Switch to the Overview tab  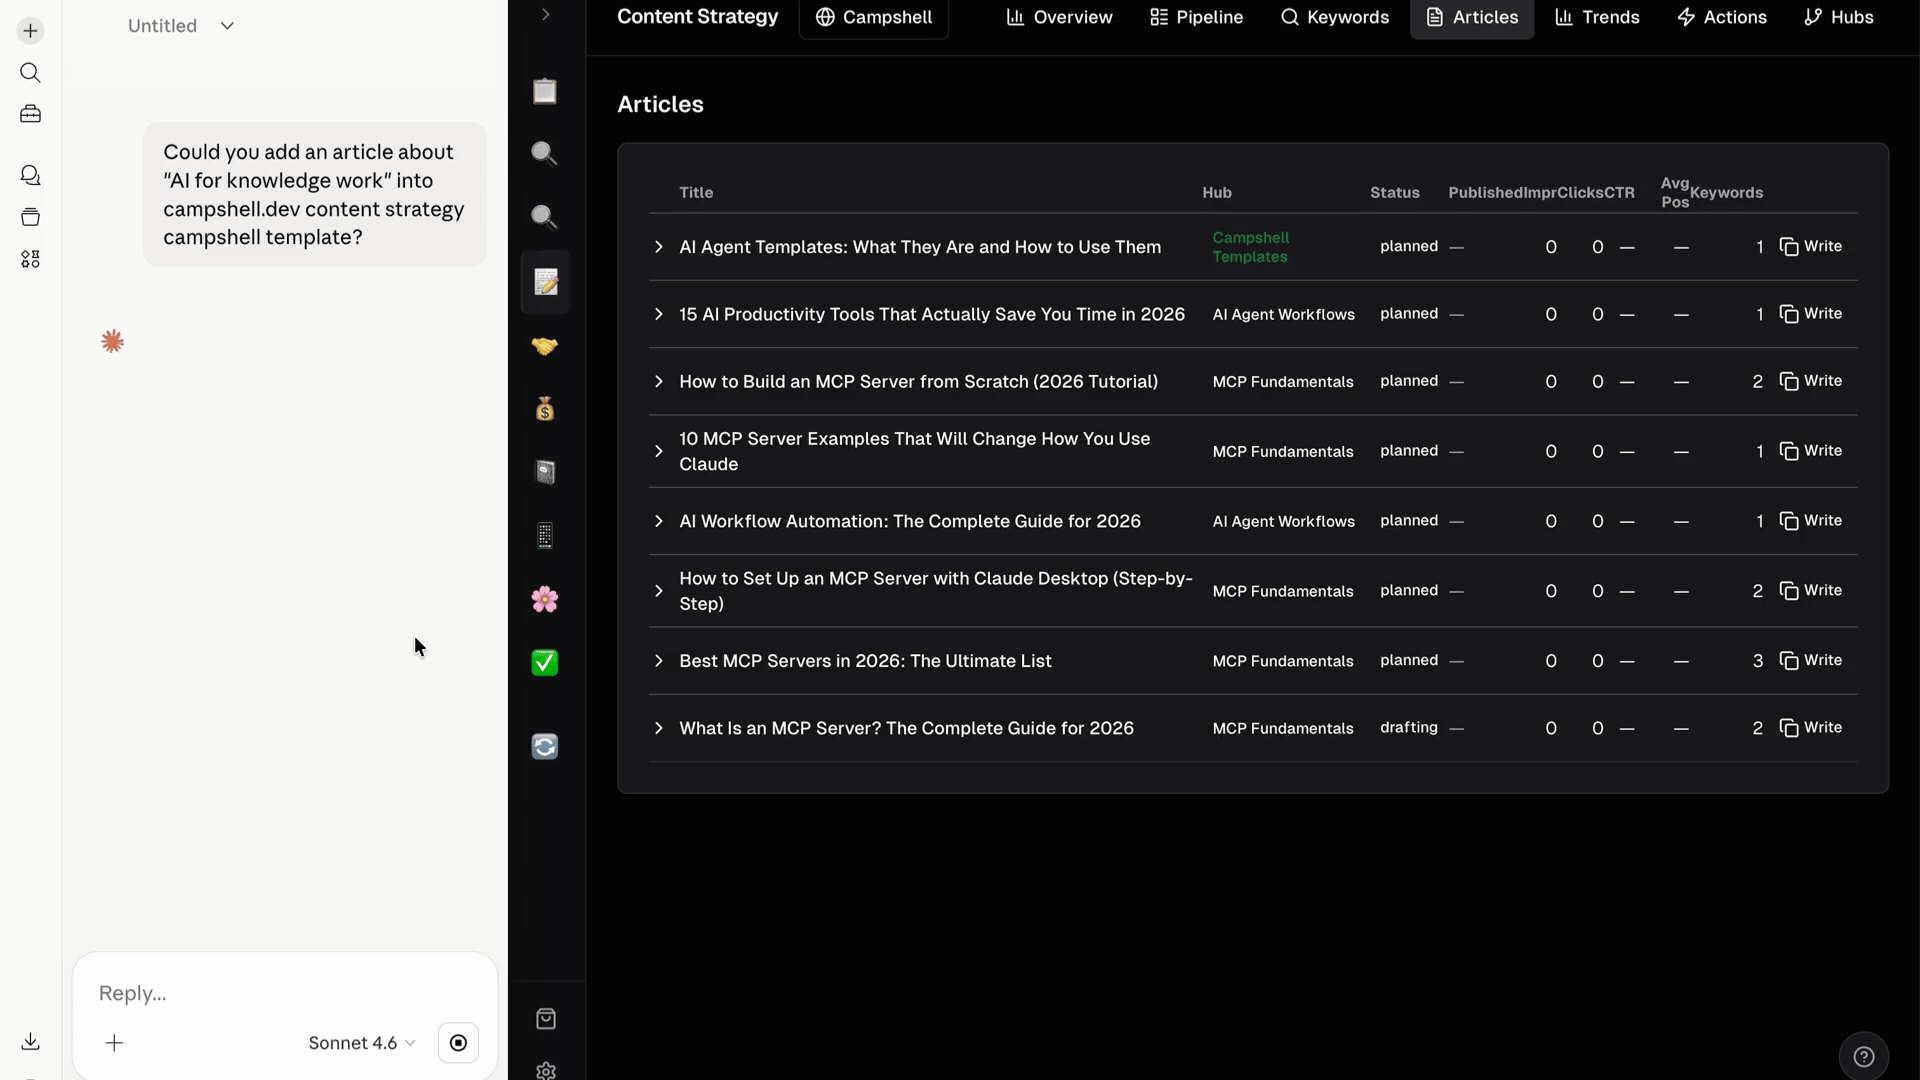pos(1059,17)
